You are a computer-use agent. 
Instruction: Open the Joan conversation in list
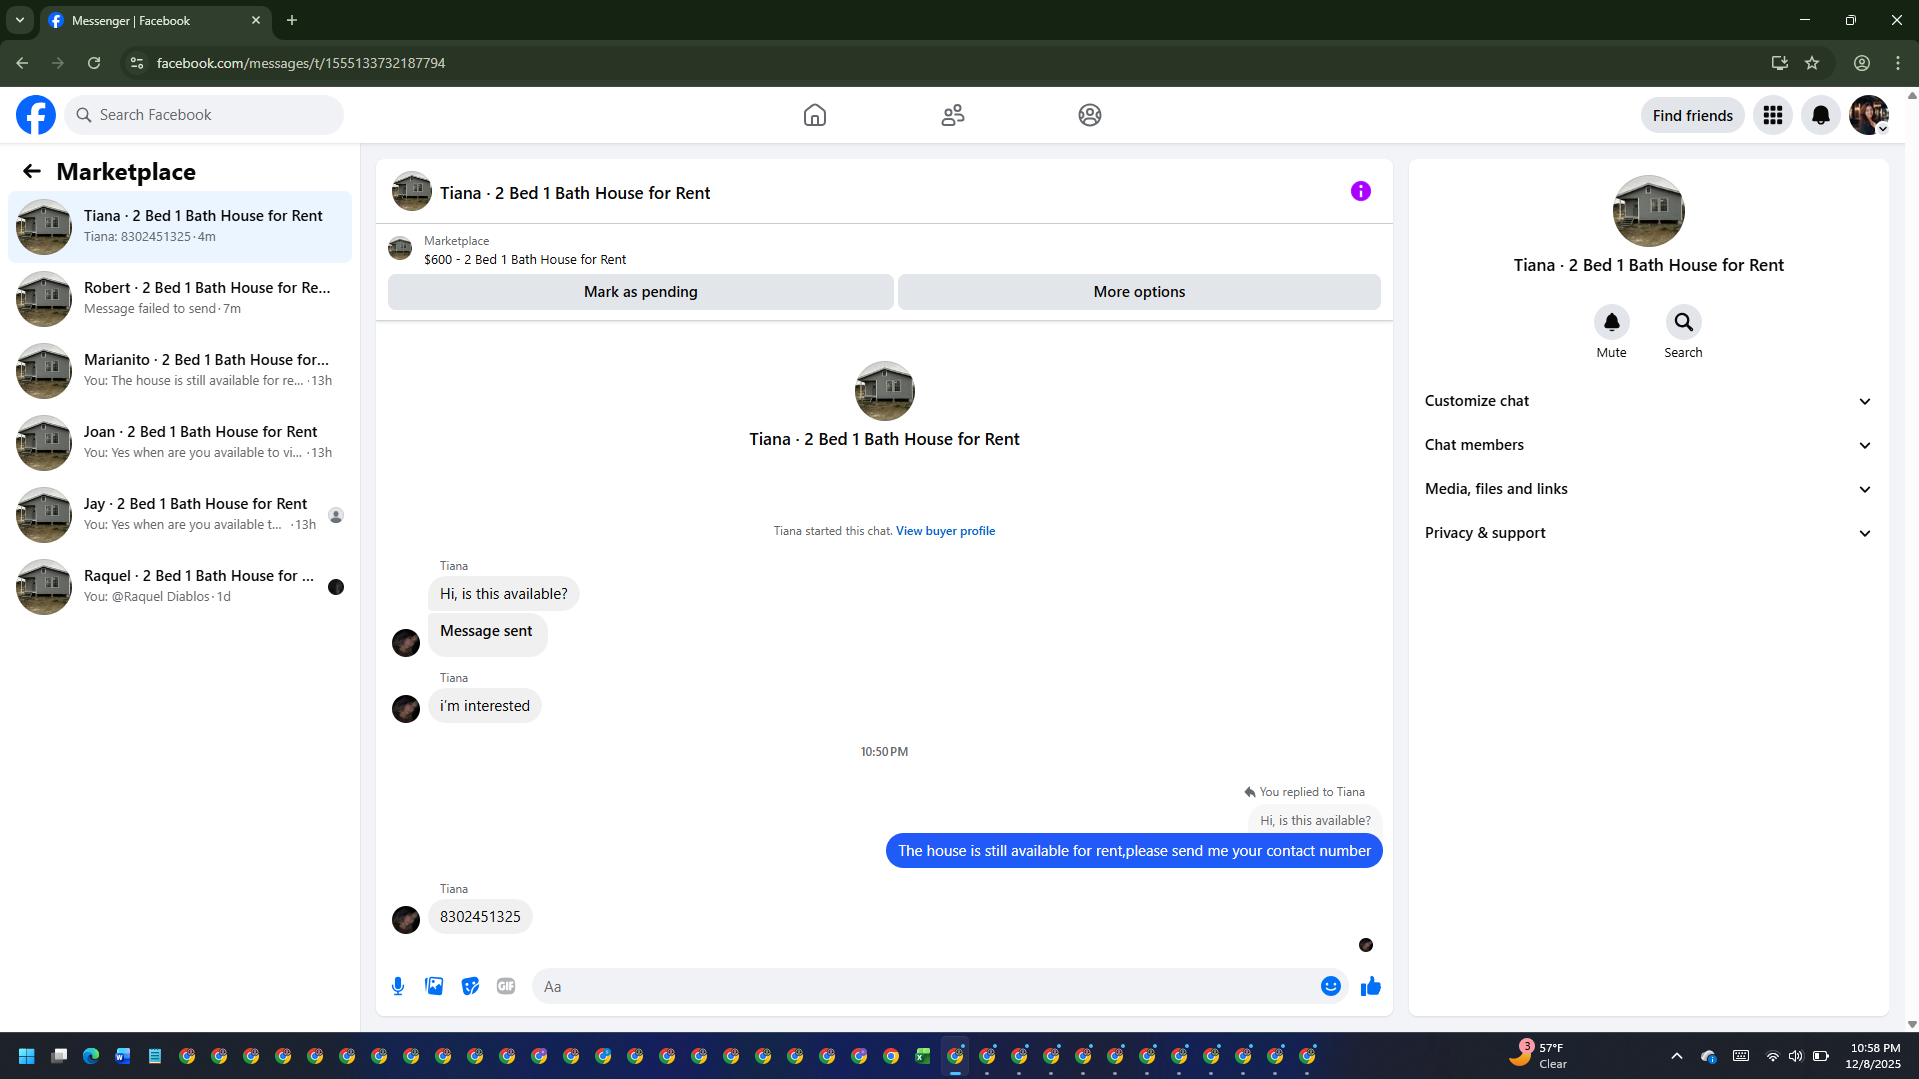(180, 443)
